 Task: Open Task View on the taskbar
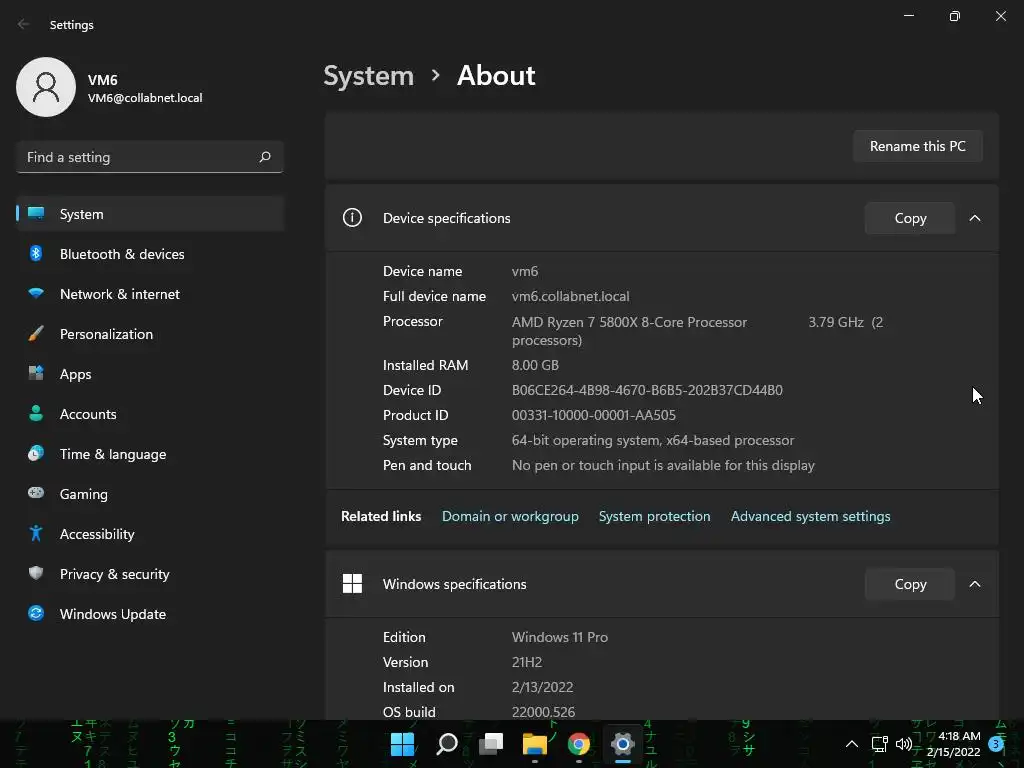tap(491, 744)
